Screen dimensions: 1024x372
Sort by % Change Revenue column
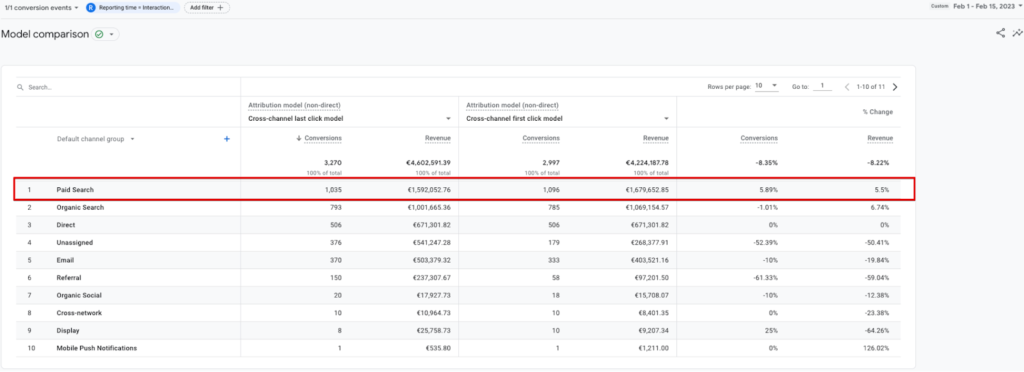[x=880, y=138]
